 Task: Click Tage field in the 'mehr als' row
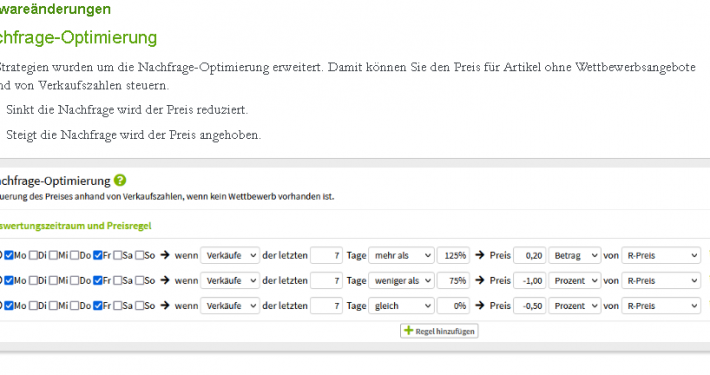[326, 255]
